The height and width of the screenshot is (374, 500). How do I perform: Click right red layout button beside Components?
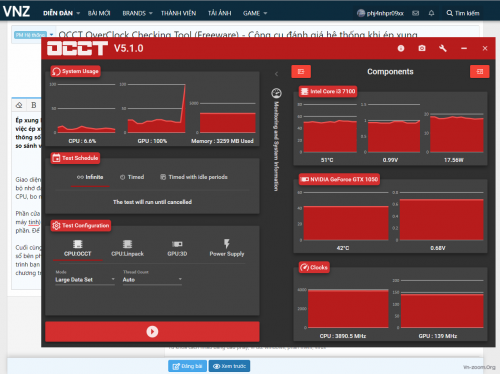[x=480, y=71]
